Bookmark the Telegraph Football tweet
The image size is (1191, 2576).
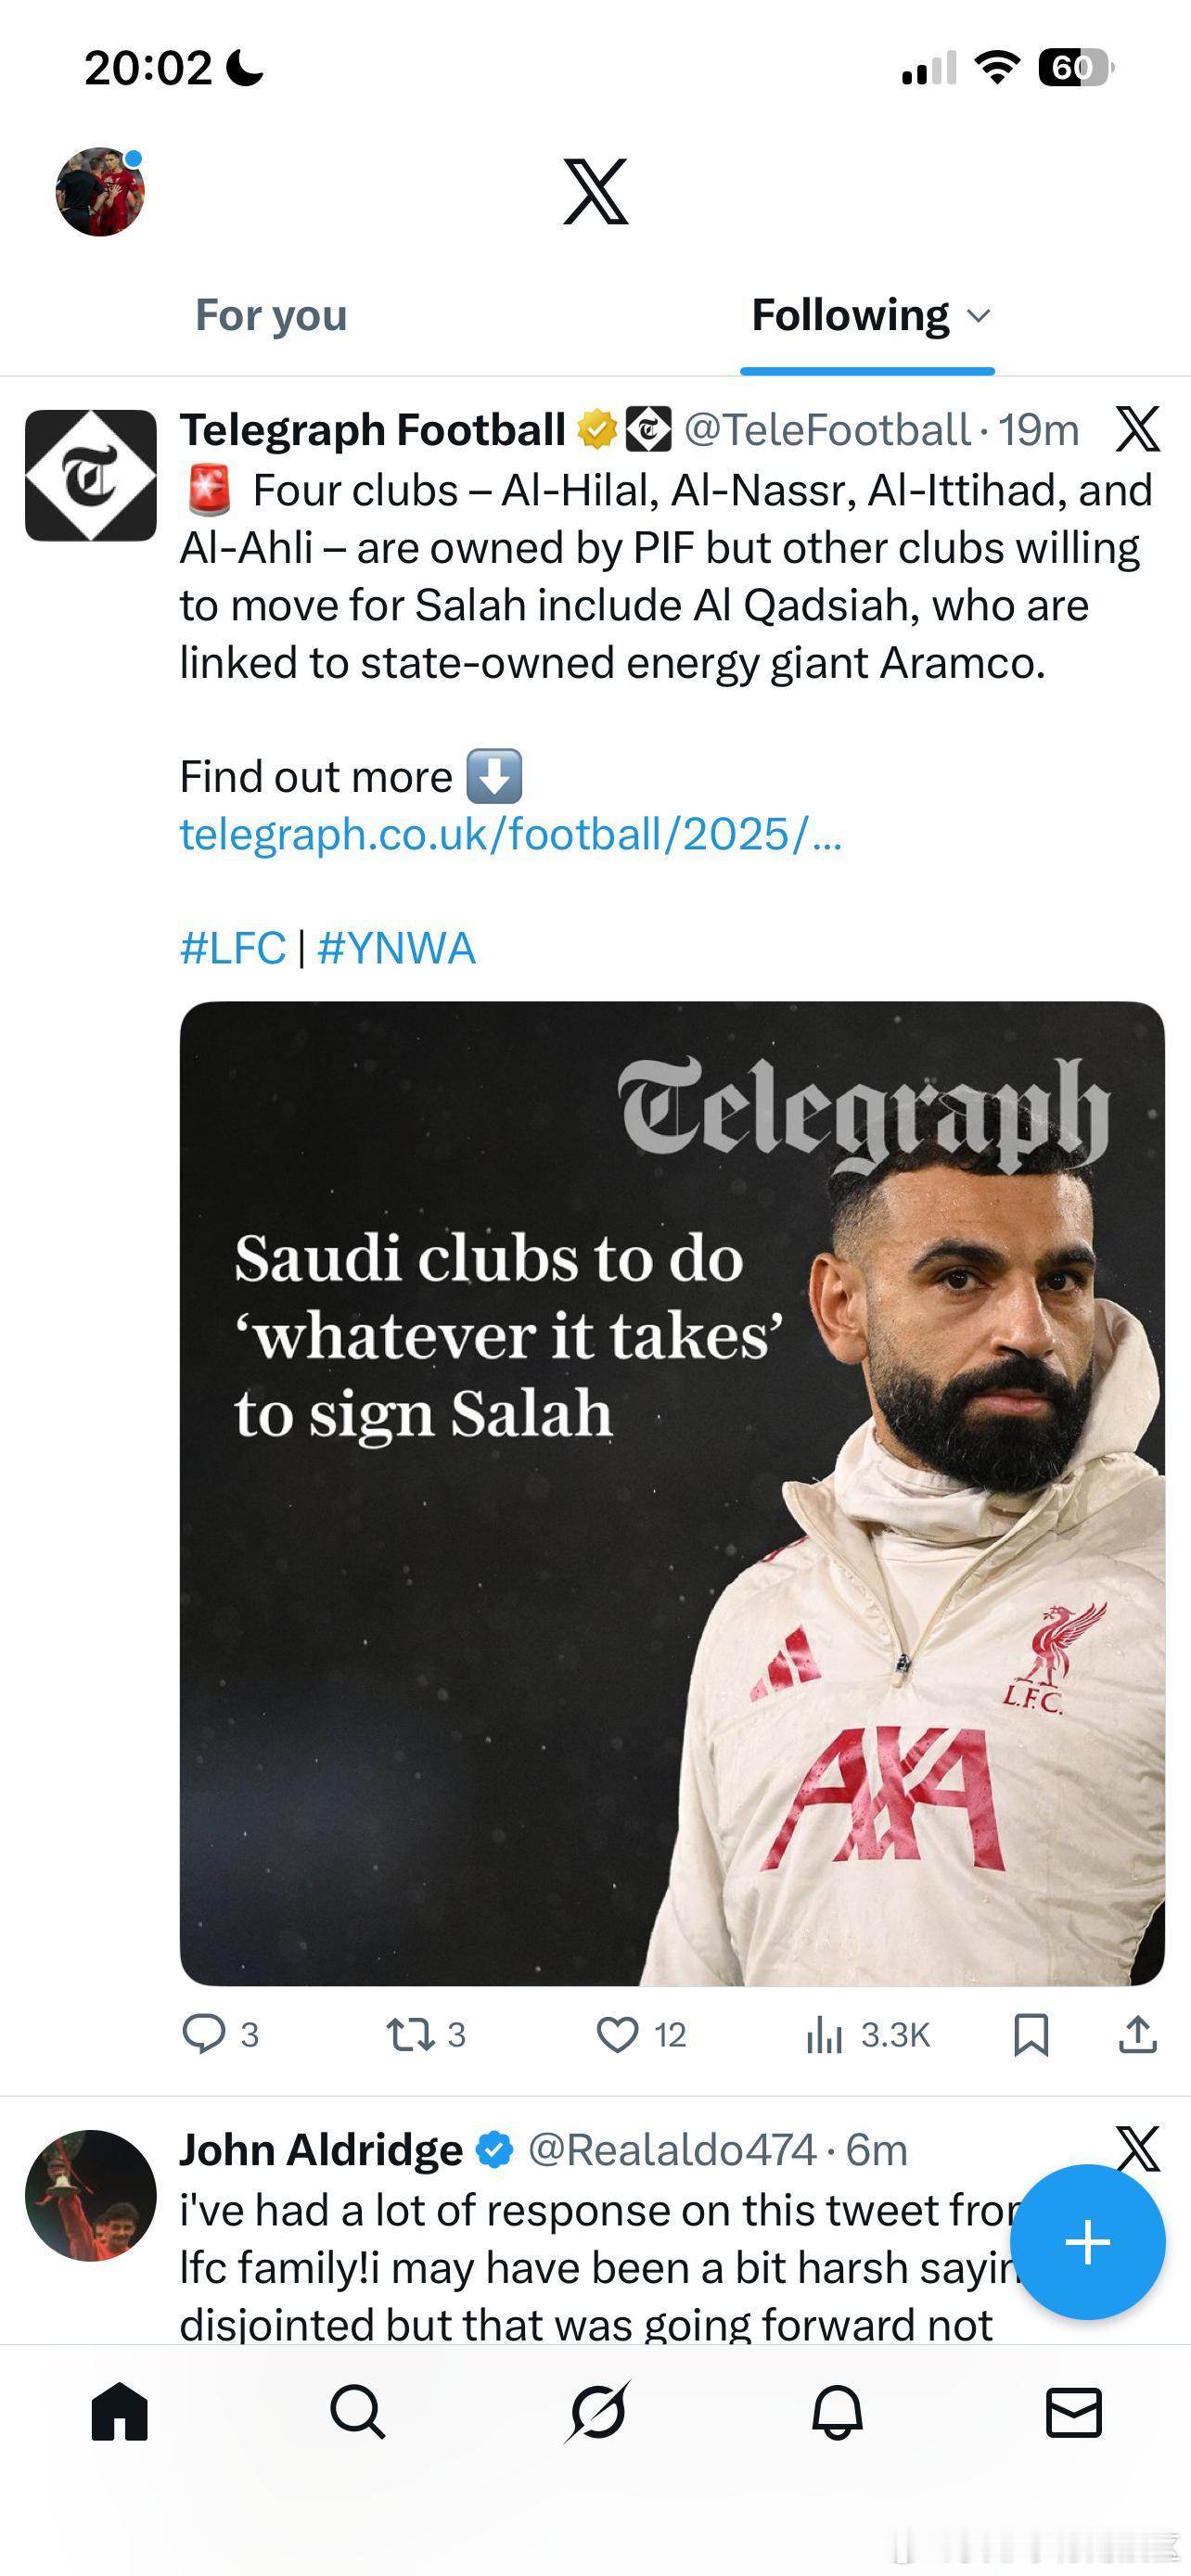tap(1031, 2034)
